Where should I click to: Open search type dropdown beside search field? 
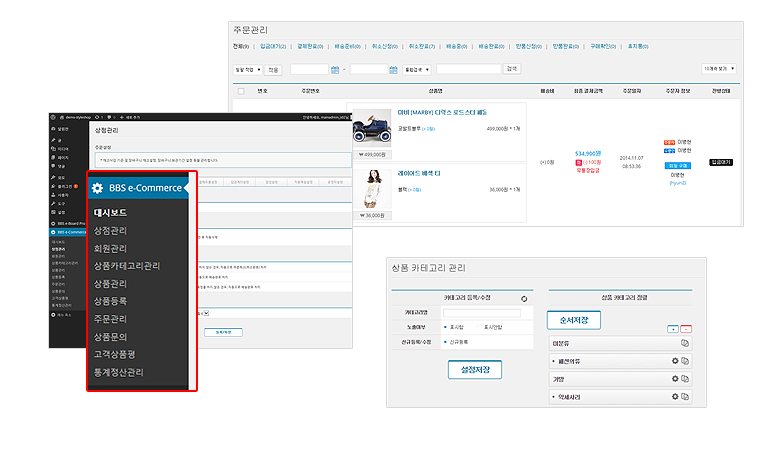pyautogui.click(x=417, y=70)
